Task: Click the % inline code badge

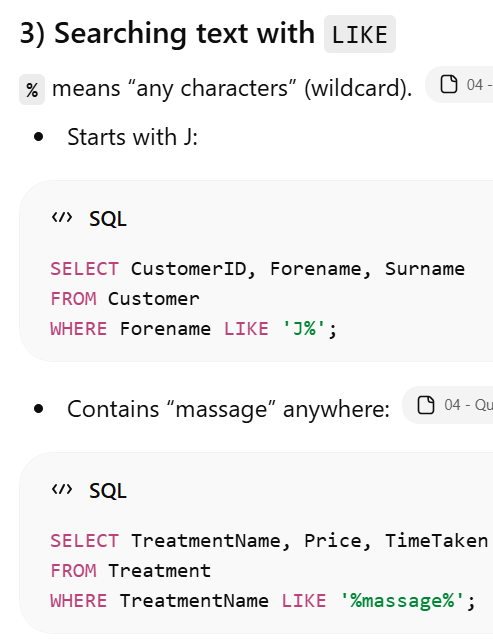Action: pyautogui.click(x=32, y=89)
